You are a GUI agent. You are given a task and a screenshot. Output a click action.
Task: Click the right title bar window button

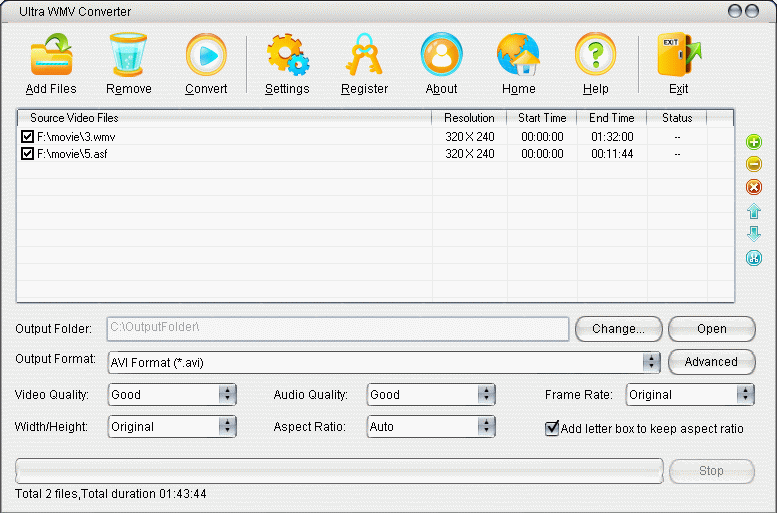point(752,11)
